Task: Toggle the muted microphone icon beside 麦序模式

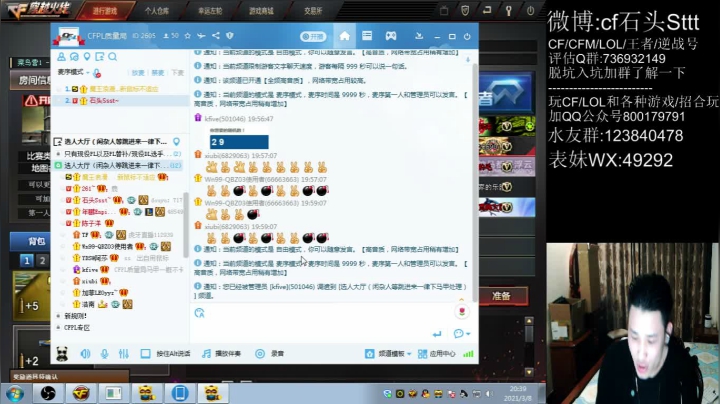Action: click(x=97, y=73)
